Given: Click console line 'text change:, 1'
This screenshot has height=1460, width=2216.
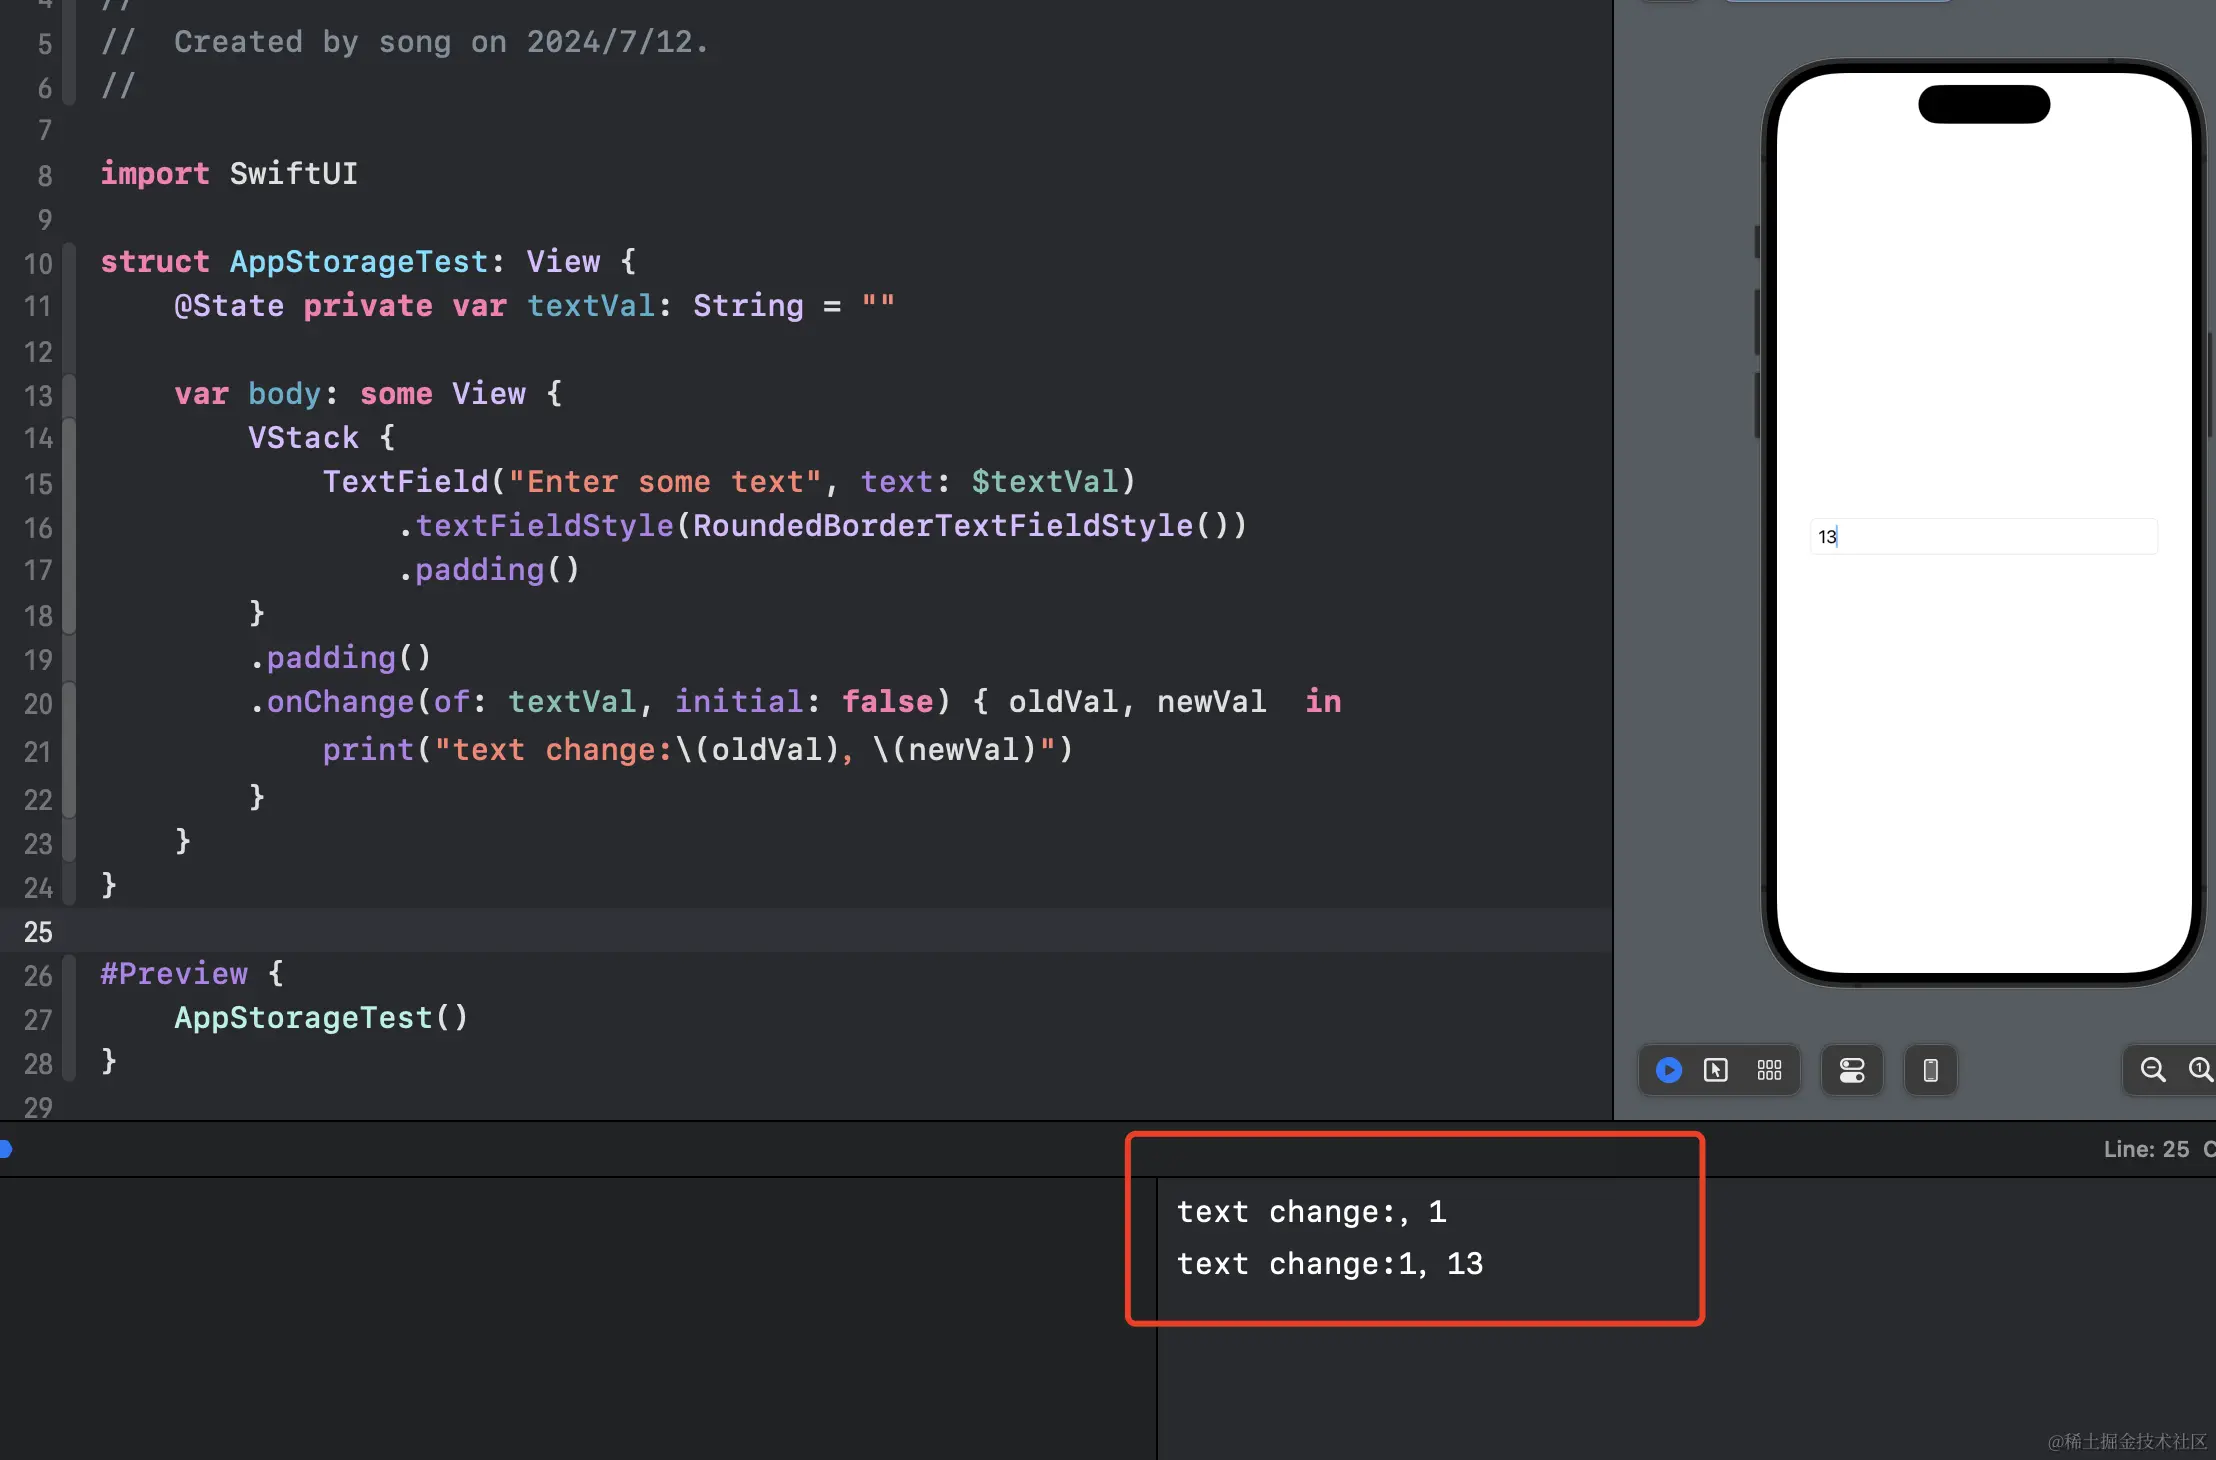Looking at the screenshot, I should coord(1311,1212).
